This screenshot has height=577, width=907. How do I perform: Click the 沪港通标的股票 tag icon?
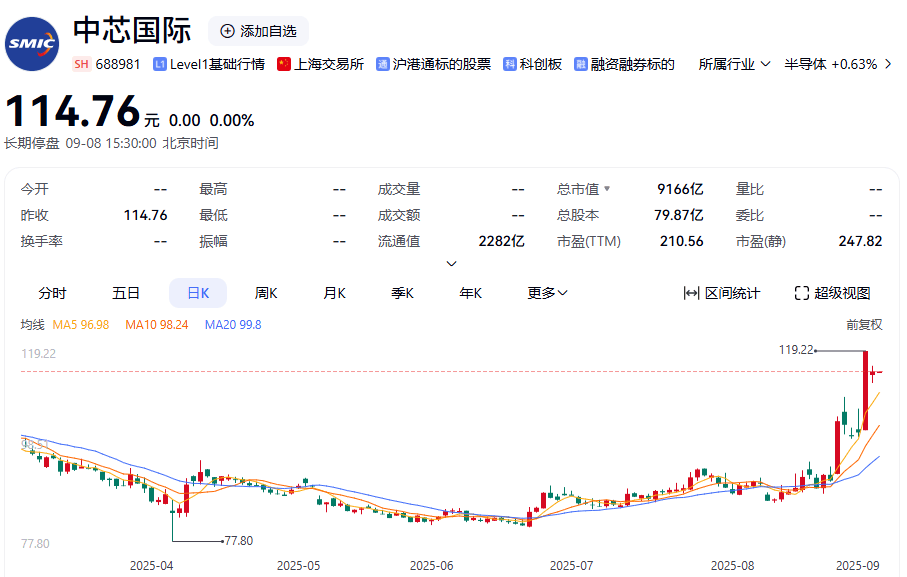coord(383,64)
